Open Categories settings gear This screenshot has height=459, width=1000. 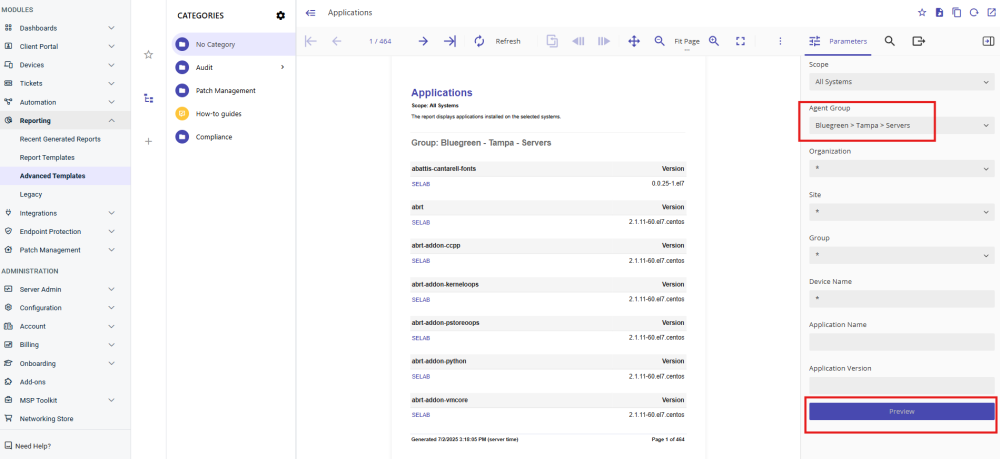point(281,15)
